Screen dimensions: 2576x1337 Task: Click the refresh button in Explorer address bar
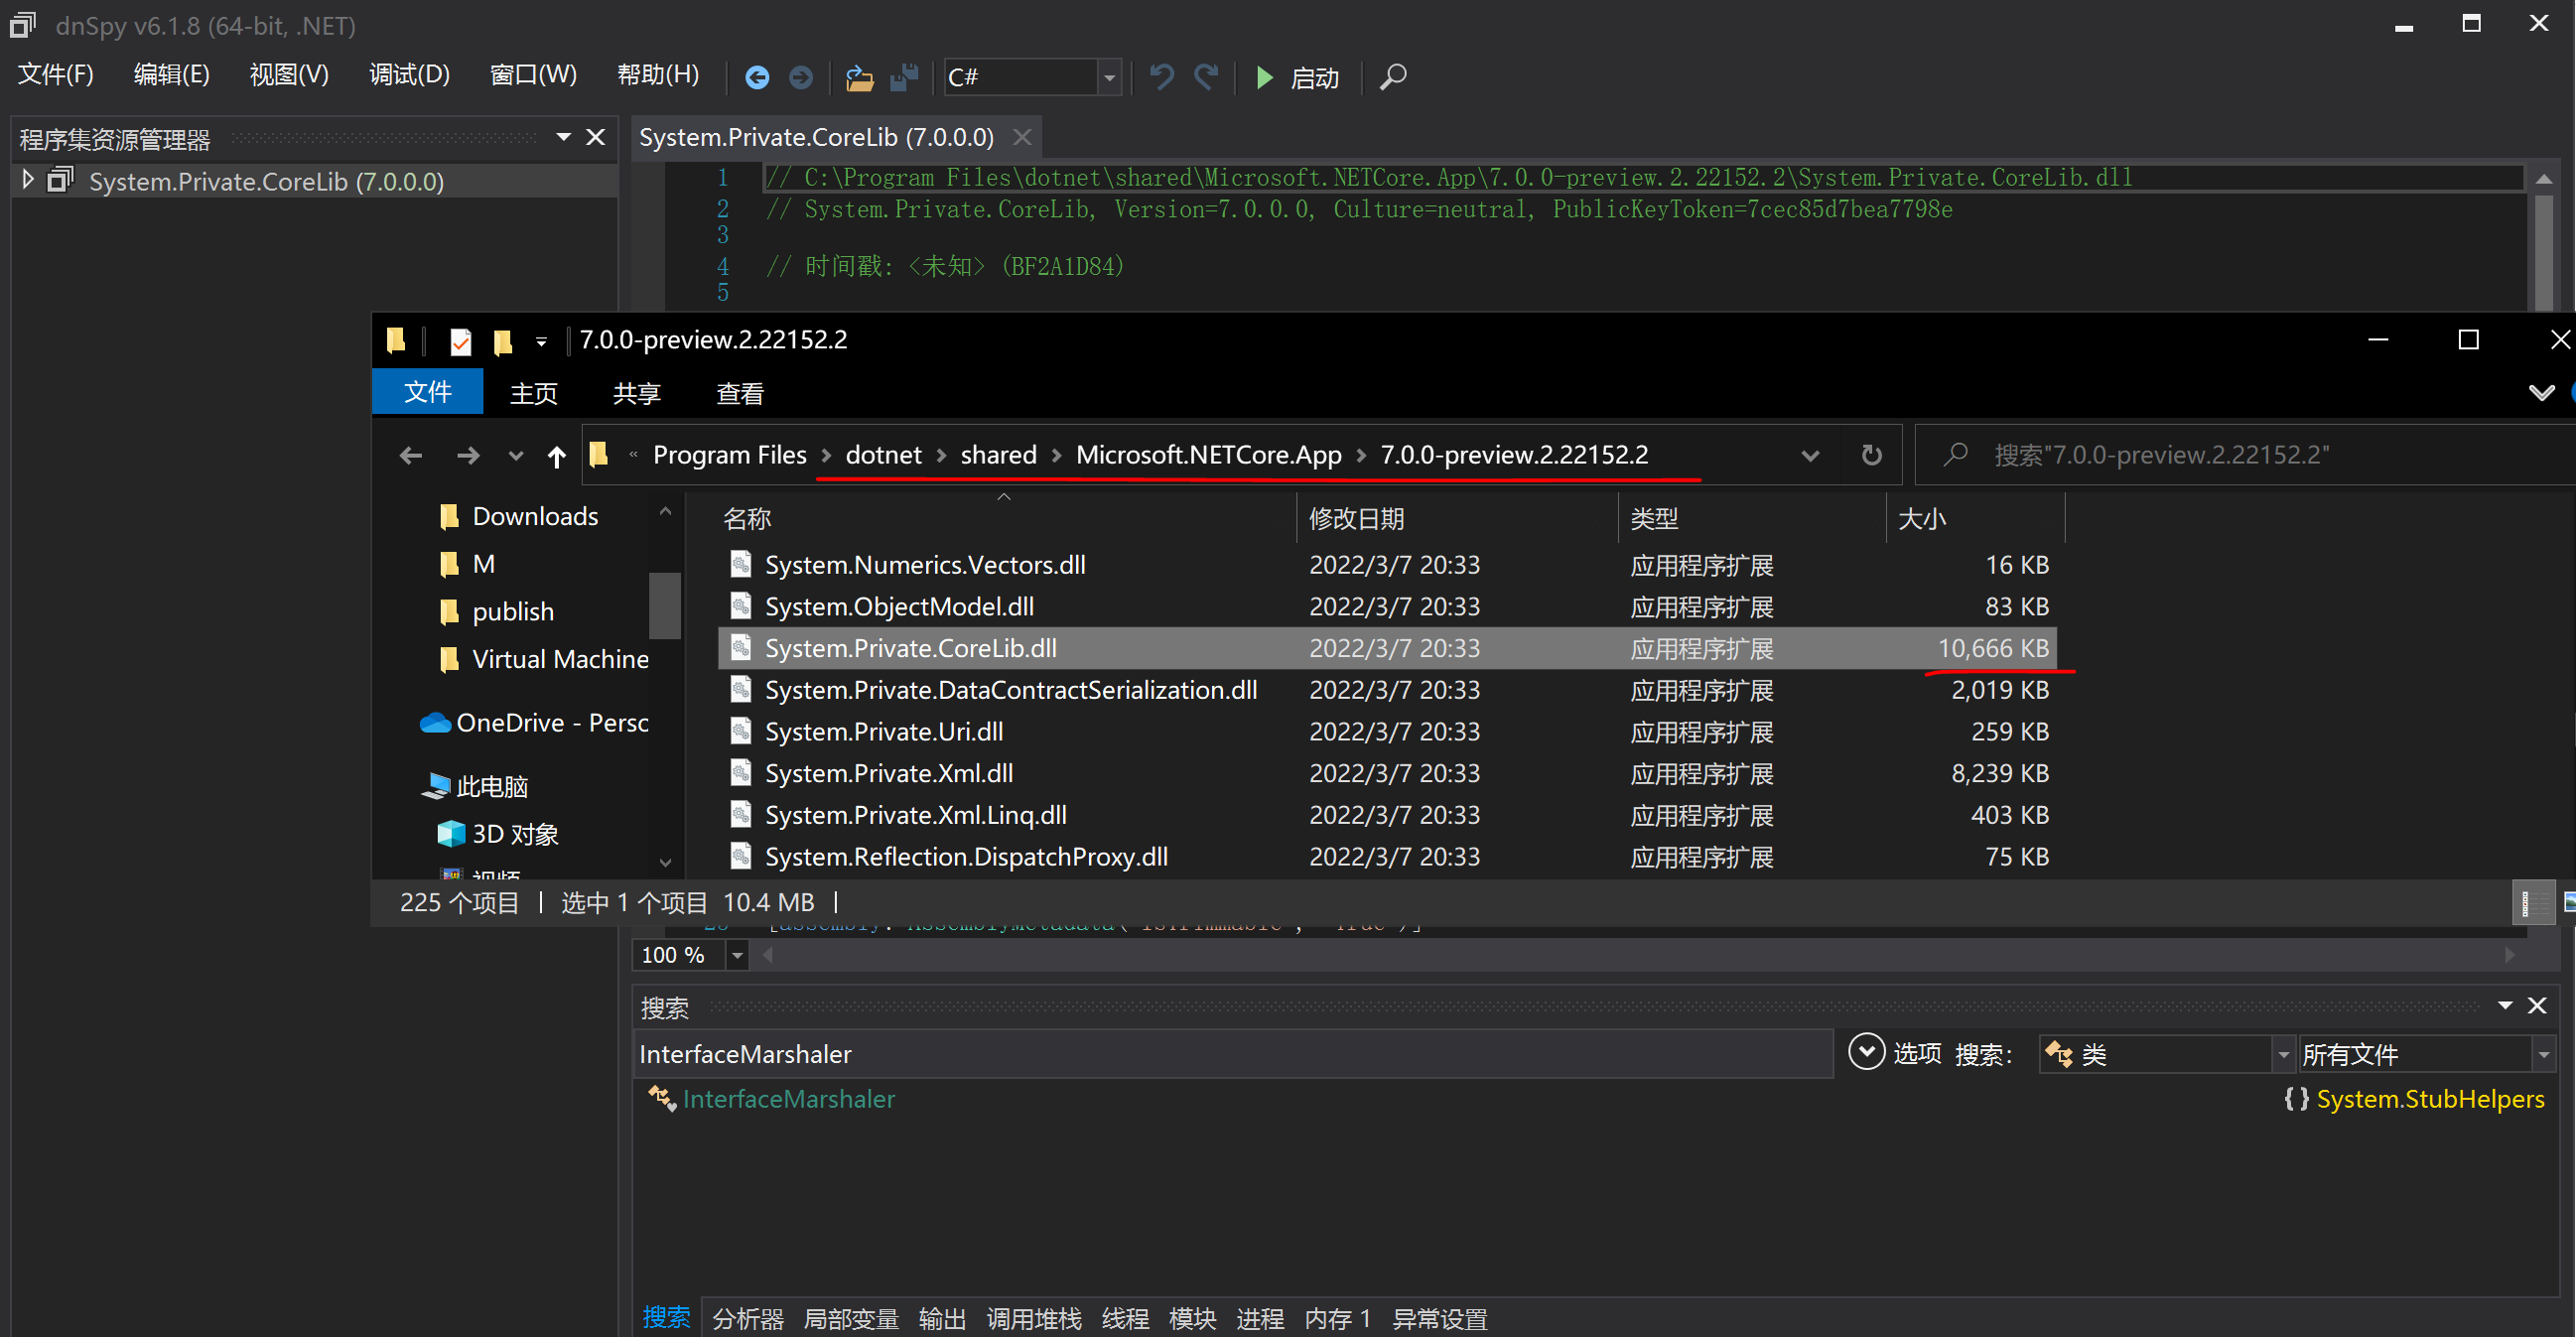pos(1871,455)
